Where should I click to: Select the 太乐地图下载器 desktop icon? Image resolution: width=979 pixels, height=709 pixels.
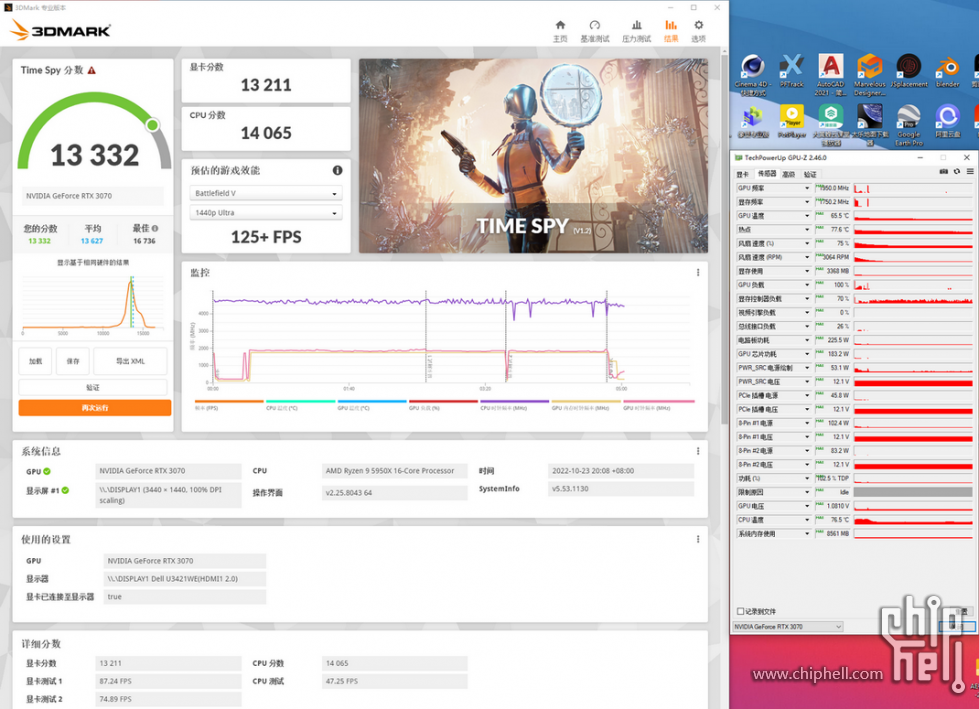tap(870, 125)
